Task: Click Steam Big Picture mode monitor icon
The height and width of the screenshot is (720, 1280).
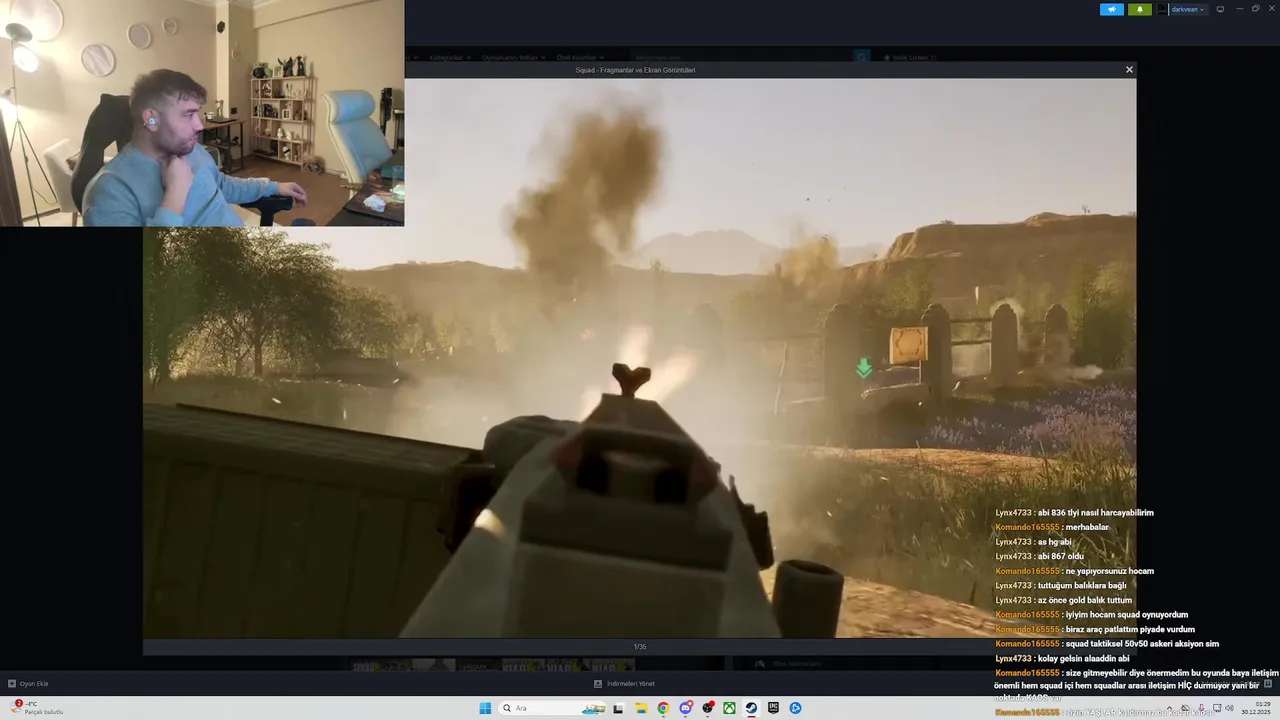Action: pos(1220,9)
